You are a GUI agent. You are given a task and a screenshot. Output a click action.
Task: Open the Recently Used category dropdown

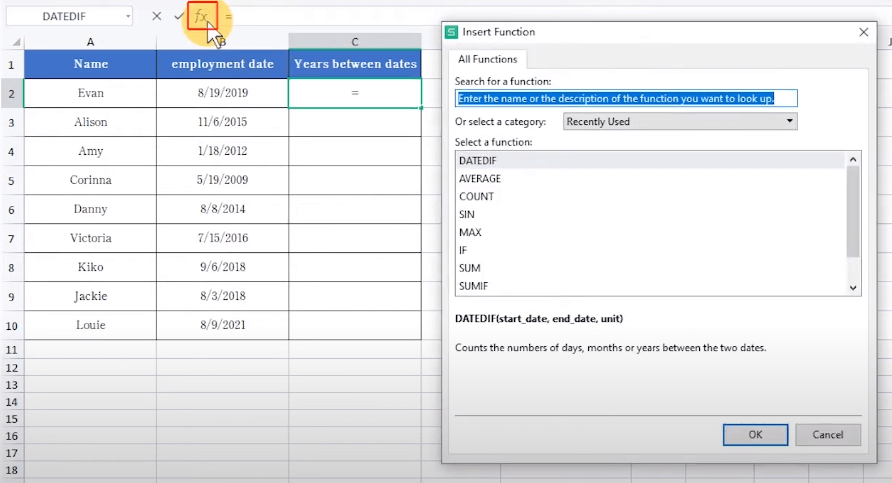pyautogui.click(x=680, y=121)
